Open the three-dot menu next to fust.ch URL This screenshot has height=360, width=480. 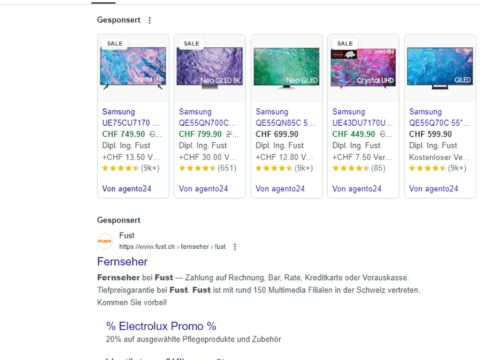235,247
